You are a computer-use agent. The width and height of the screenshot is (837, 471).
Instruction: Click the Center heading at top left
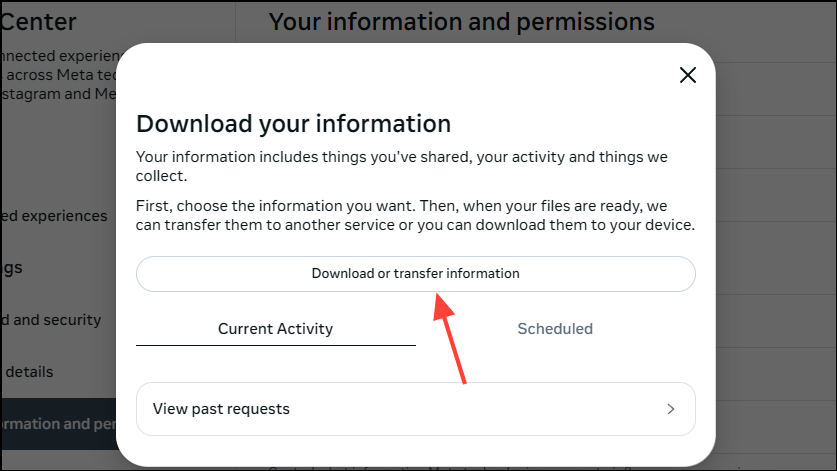40,21
